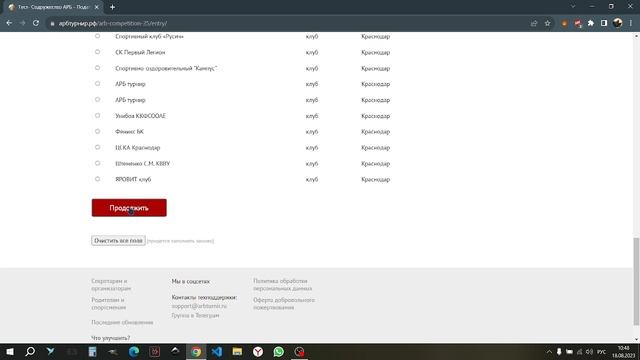Click the orange extension icon in toolbar
Image resolution: width=640 pixels, height=360 pixels.
(564, 24)
